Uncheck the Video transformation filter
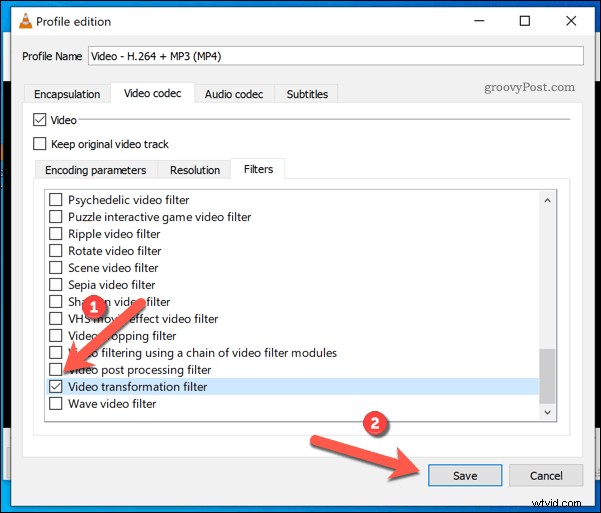Image resolution: width=601 pixels, height=513 pixels. pyautogui.click(x=56, y=386)
